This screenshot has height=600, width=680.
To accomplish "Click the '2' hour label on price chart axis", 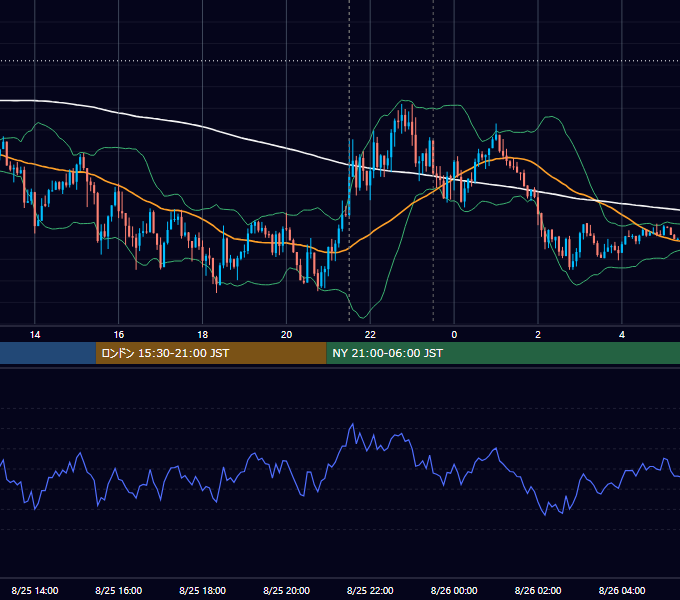I will [538, 335].
